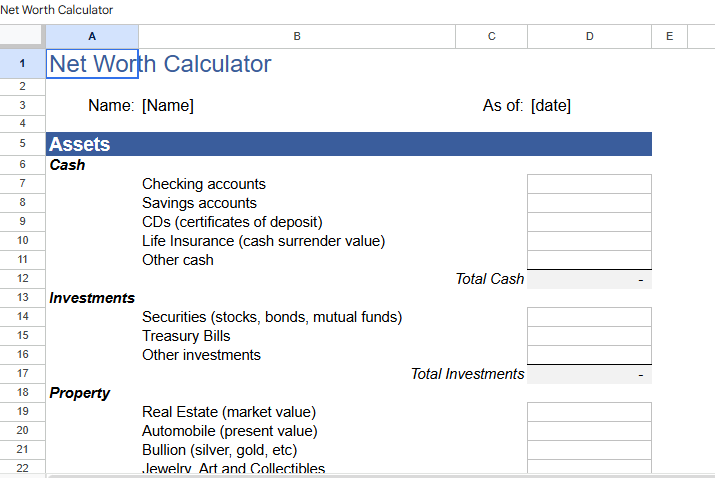This screenshot has height=478, width=715.
Task: Click the 'Treasury Bills' label
Action: 186,336
